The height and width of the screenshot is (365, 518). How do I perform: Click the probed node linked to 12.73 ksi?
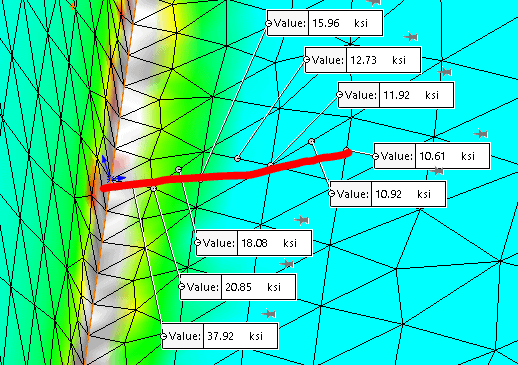(237, 158)
